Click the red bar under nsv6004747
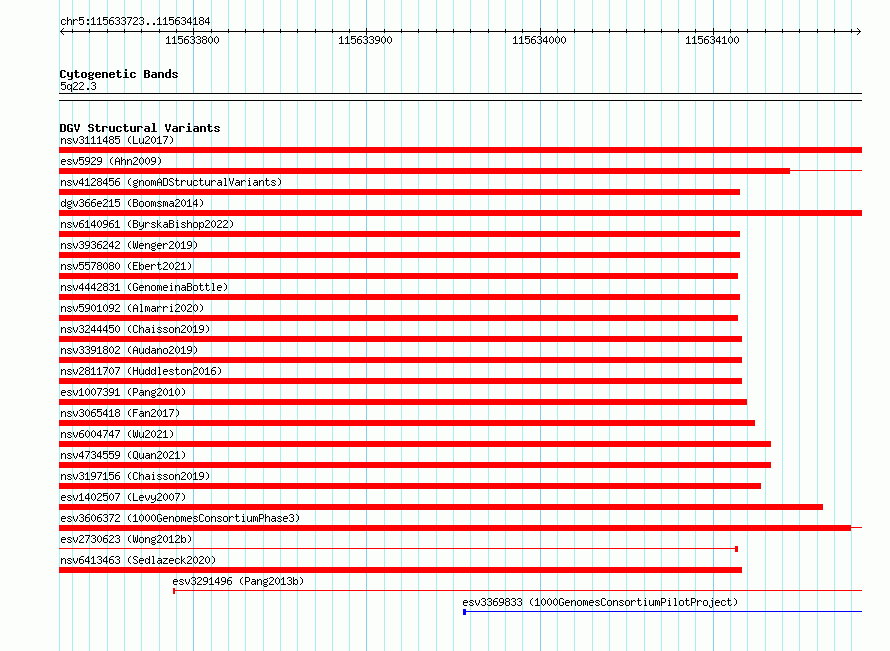Image resolution: width=890 pixels, height=651 pixels. point(415,444)
